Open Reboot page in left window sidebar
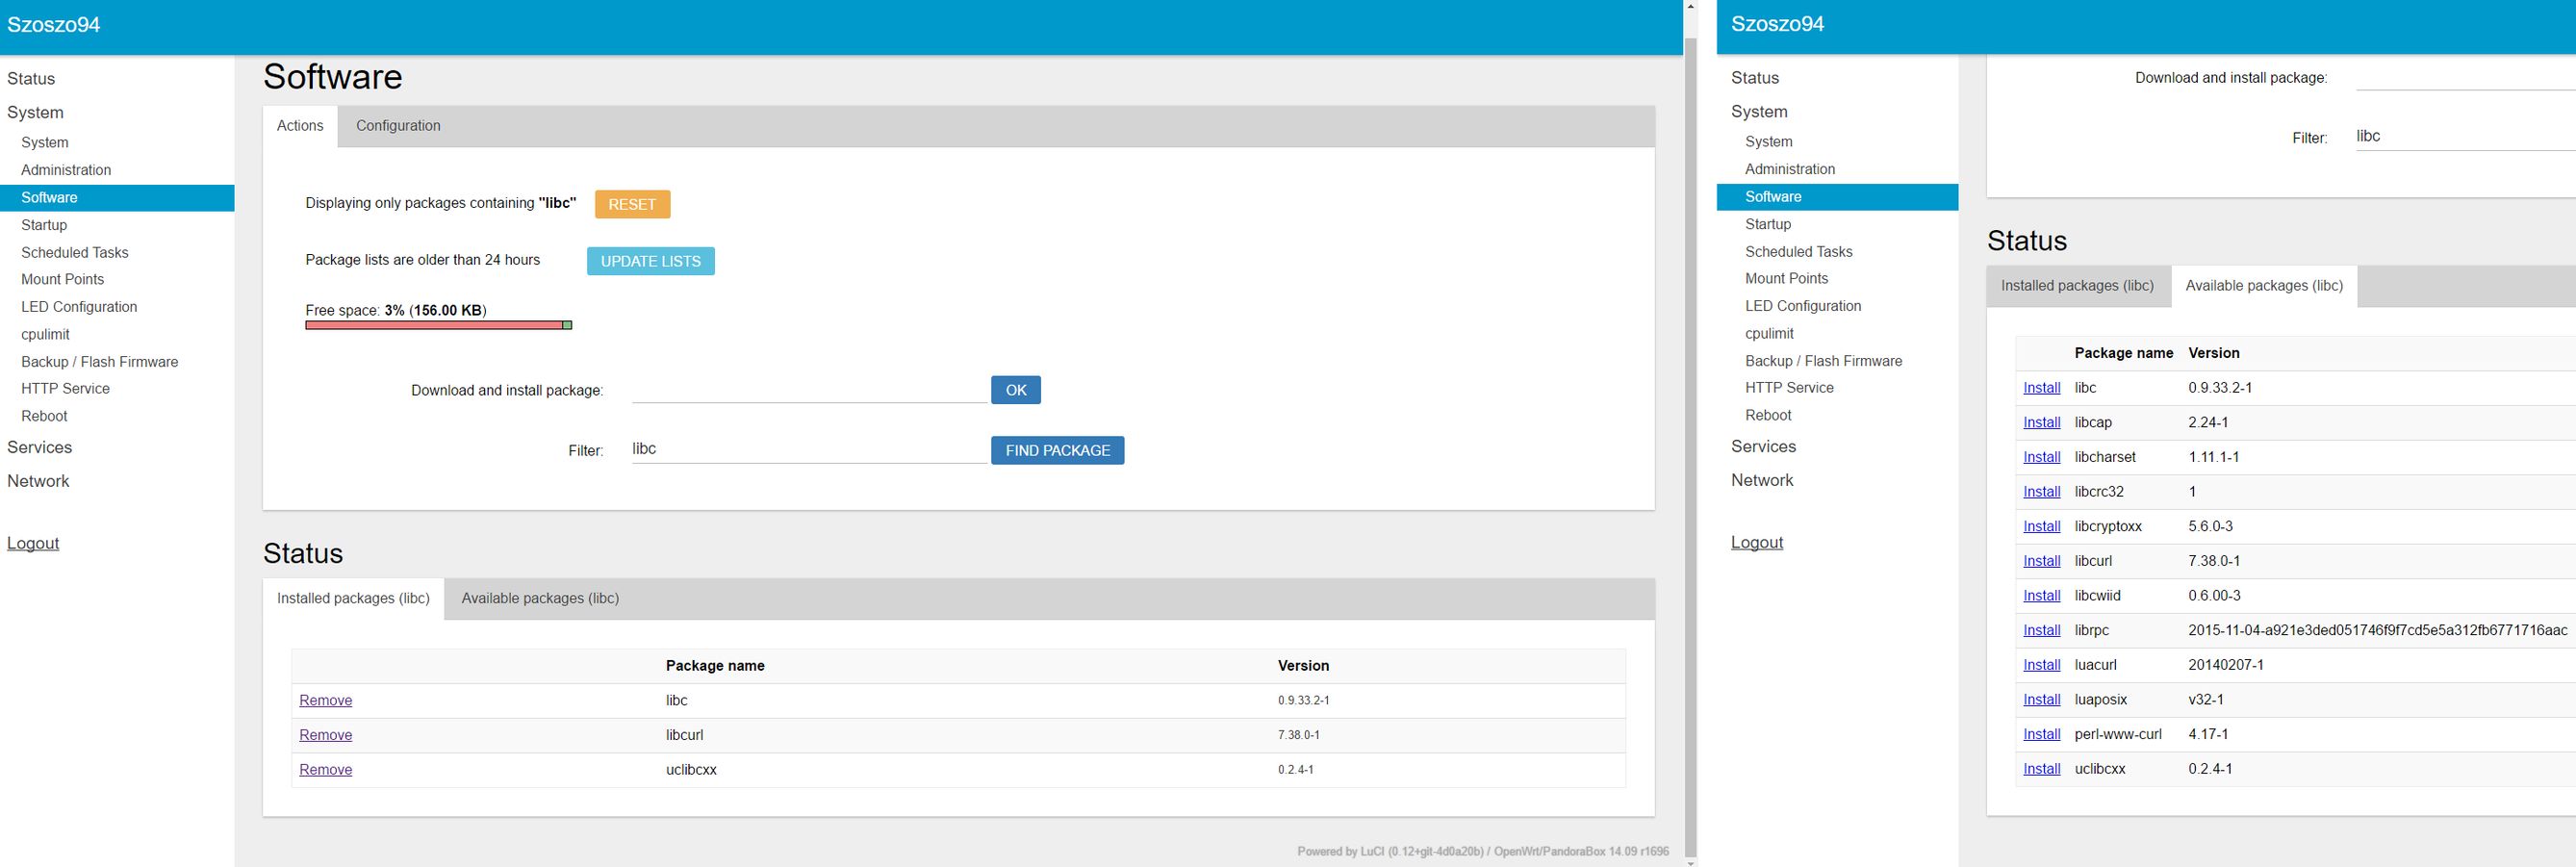 pyautogui.click(x=45, y=417)
